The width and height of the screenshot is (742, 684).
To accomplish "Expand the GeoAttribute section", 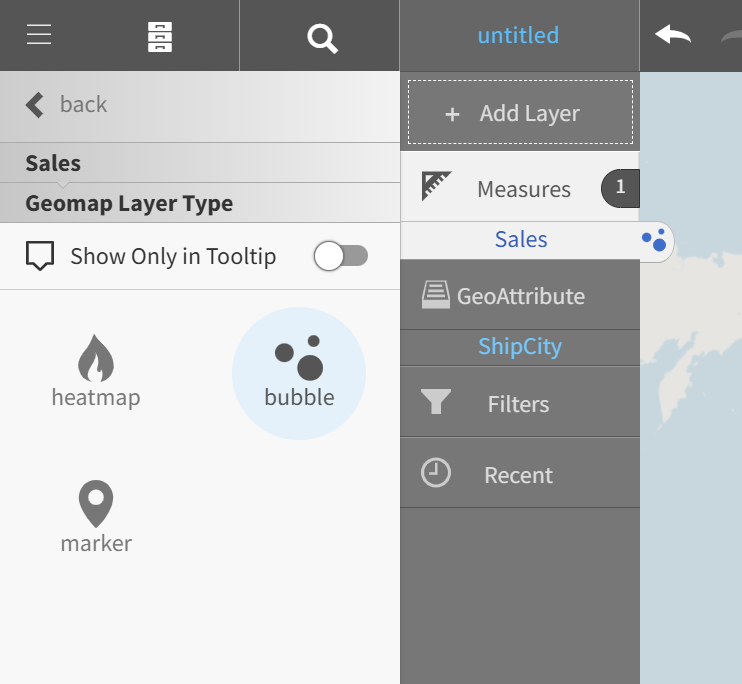I will (x=519, y=296).
